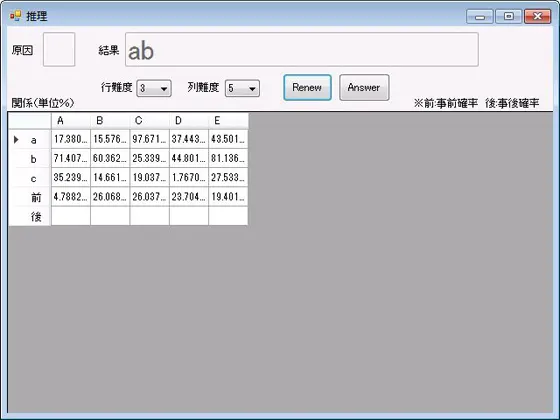Click cell 1.7670... in row c
This screenshot has width=560, height=420.
pos(189,178)
